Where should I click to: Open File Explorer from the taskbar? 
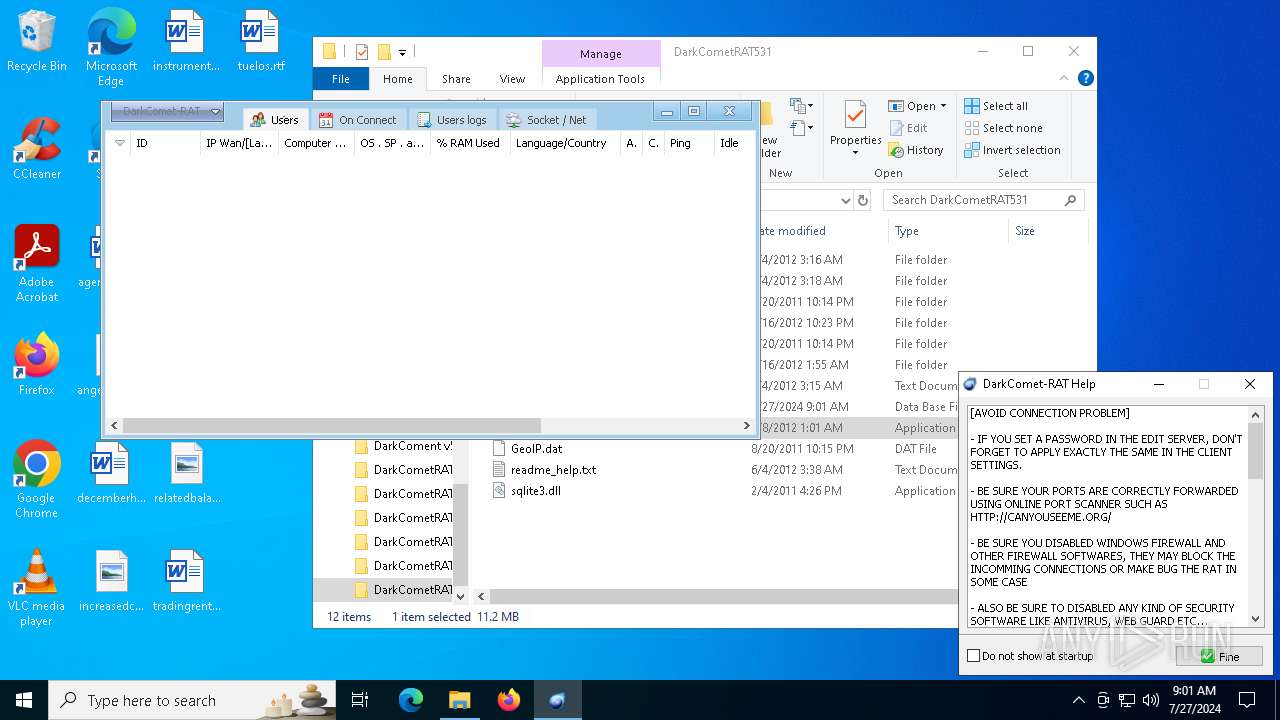click(459, 700)
